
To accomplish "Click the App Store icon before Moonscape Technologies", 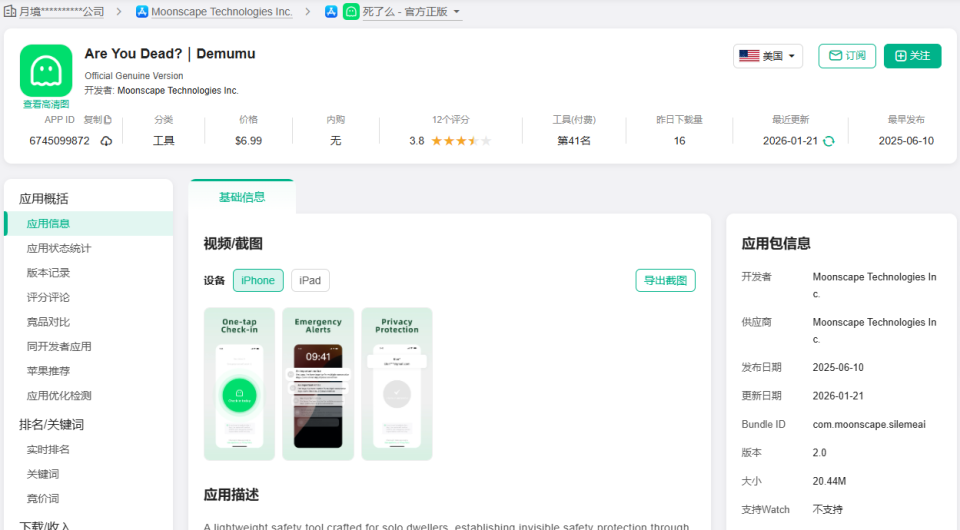I will [x=141, y=12].
